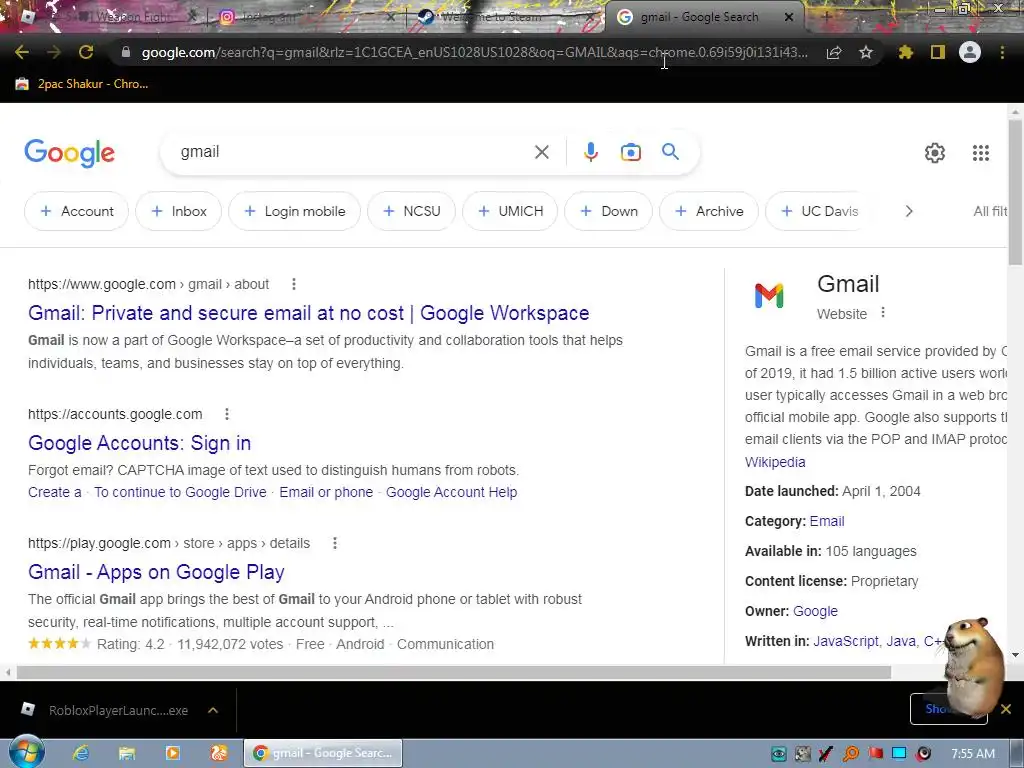
Task: Click the Owner Google link
Action: coord(815,611)
